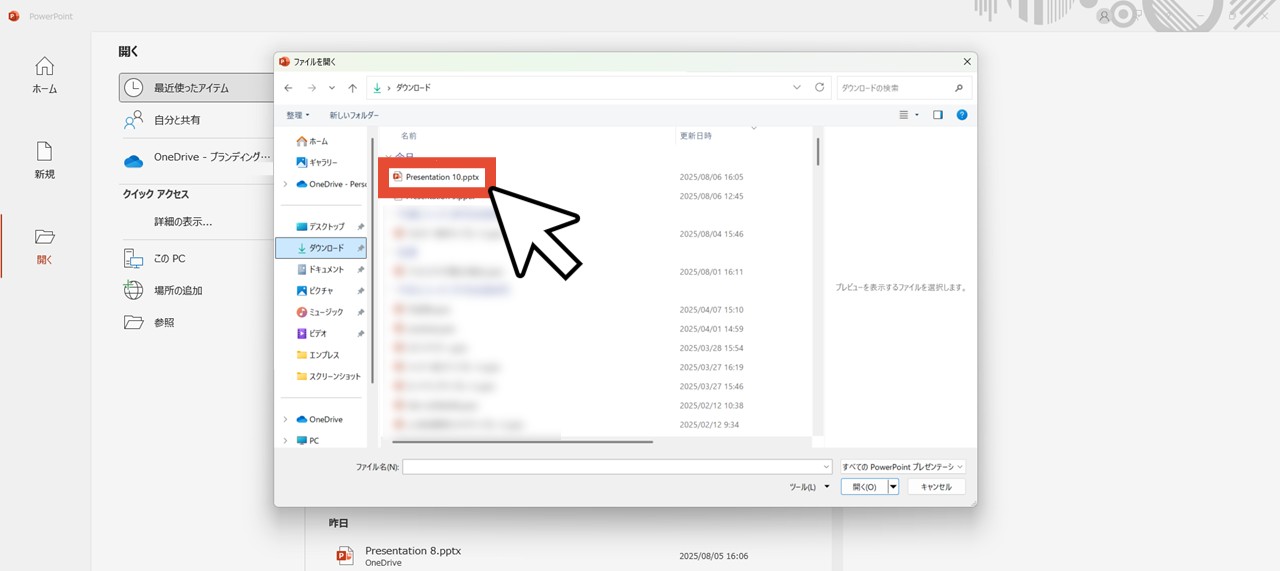Click 詳細の表示... link
The height and width of the screenshot is (571, 1280).
pyautogui.click(x=183, y=222)
